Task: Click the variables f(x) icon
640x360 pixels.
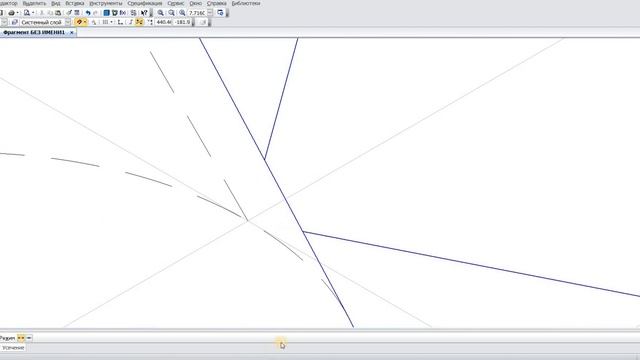Action: 123,13
